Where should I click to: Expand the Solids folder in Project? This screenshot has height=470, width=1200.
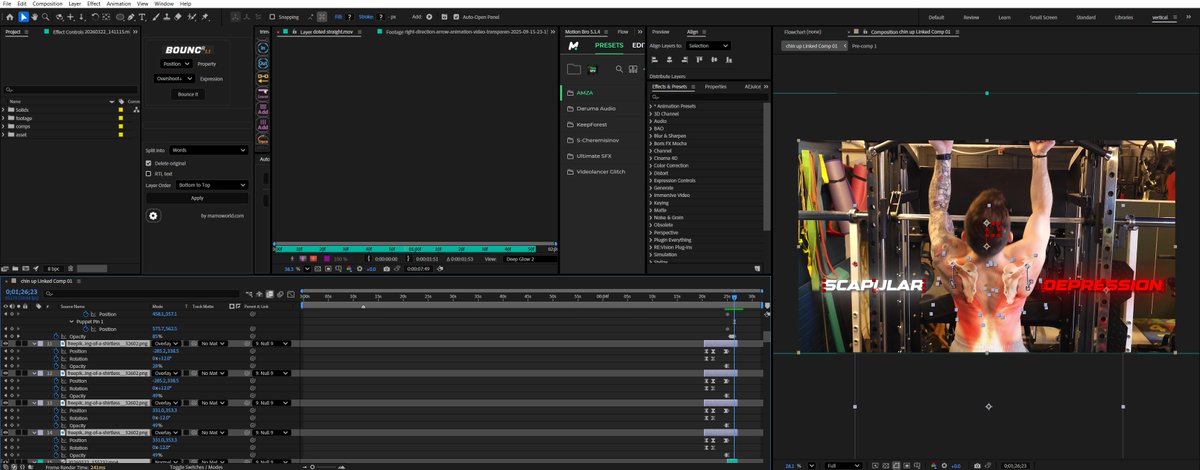click(x=4, y=110)
